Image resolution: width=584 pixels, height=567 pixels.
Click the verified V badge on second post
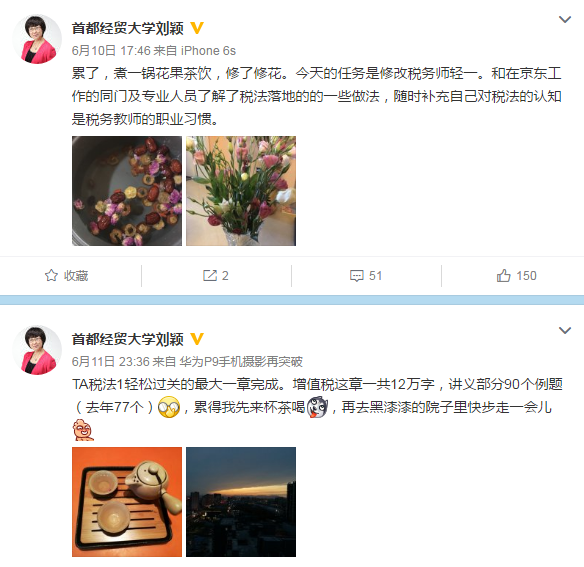197,339
